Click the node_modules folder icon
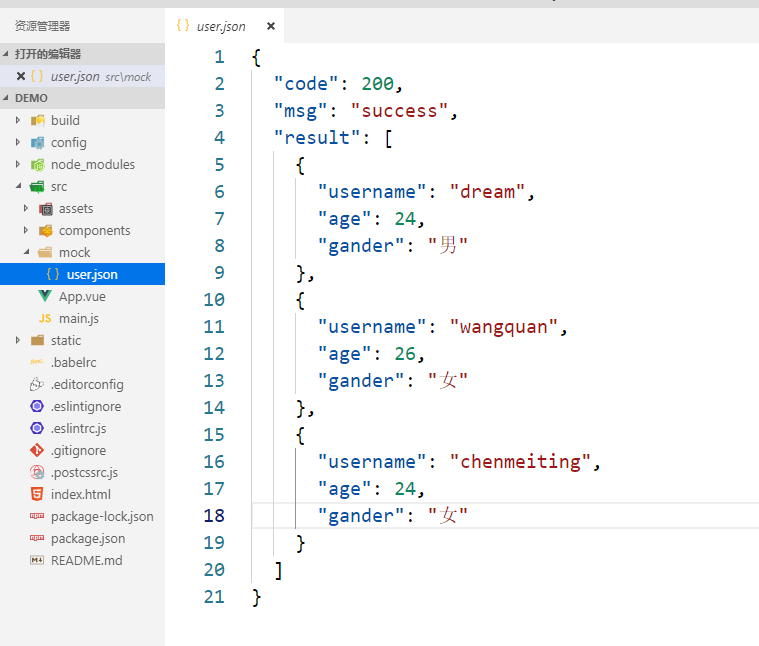This screenshot has width=759, height=646. (37, 164)
